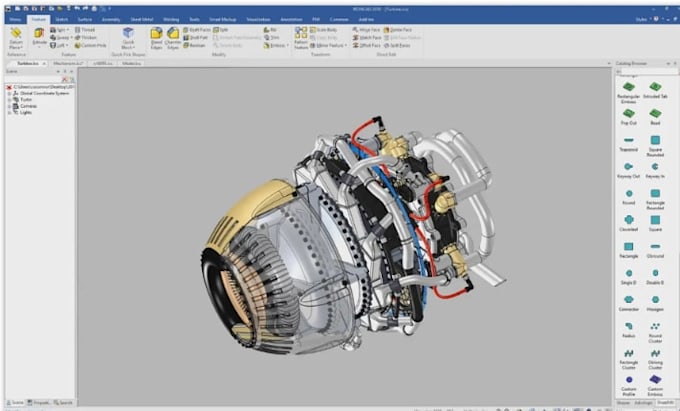
Task: Select the Move Face tool
Action: pos(366,30)
